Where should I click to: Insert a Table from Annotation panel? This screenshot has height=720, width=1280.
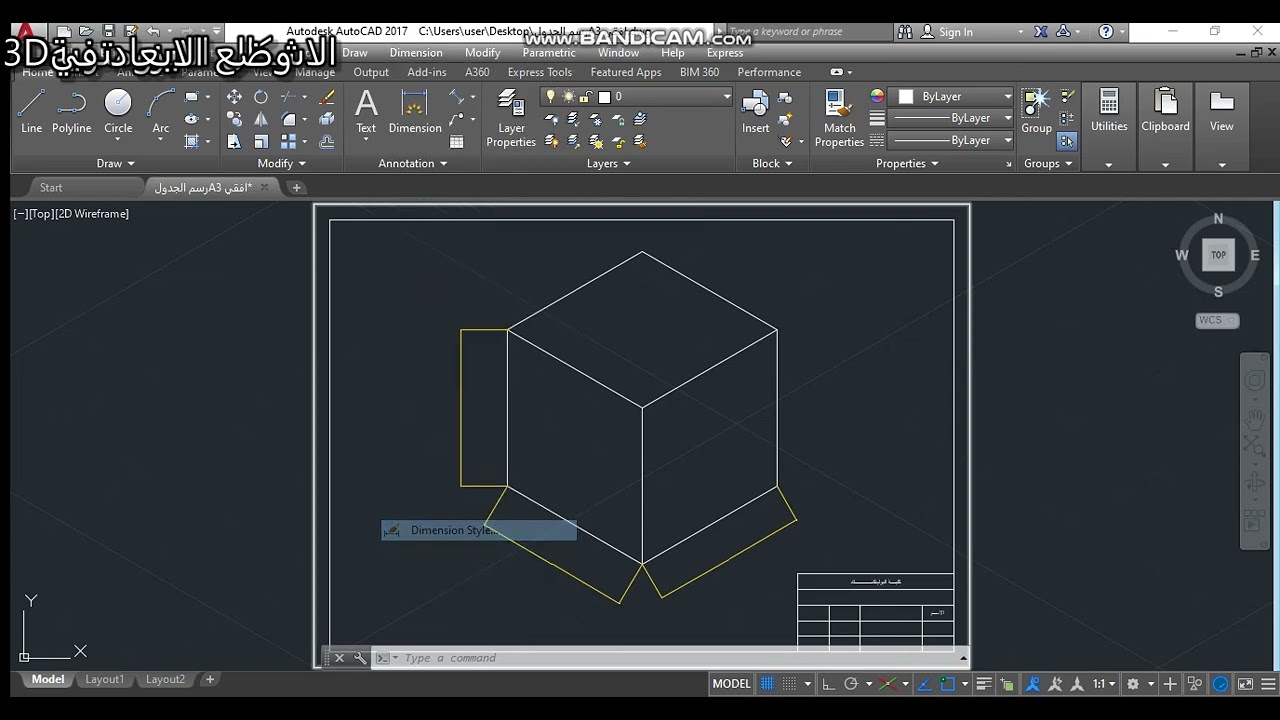point(457,142)
